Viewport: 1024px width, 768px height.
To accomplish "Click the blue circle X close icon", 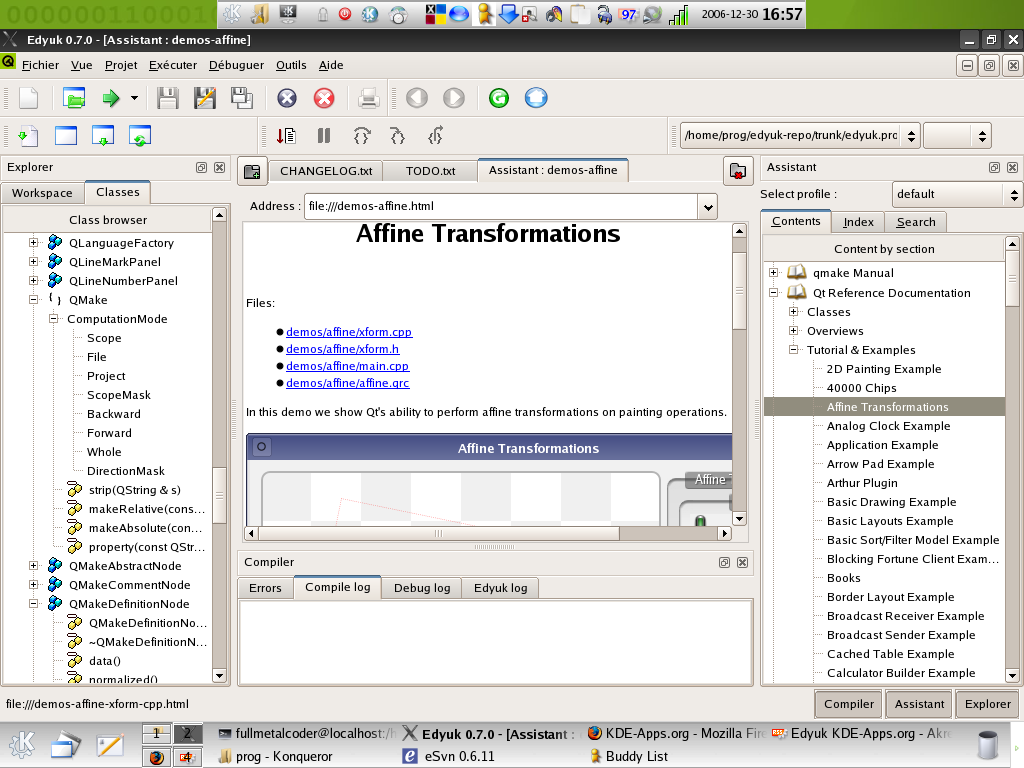I will (287, 99).
